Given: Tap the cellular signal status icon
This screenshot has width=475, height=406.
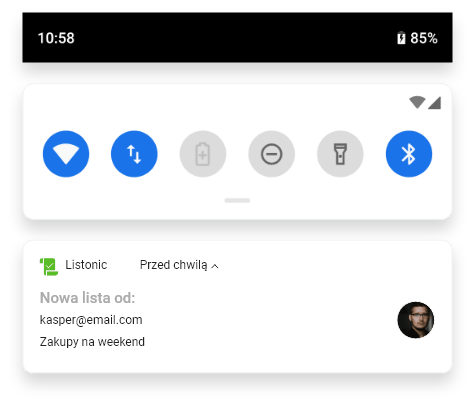Looking at the screenshot, I should [435, 103].
